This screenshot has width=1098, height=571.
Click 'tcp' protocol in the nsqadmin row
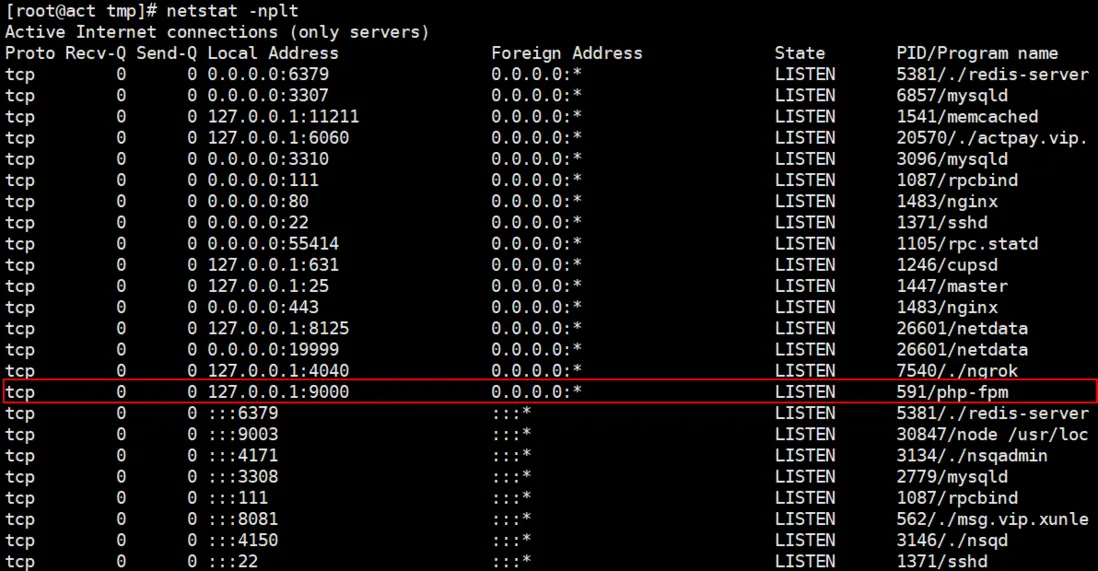pos(20,456)
